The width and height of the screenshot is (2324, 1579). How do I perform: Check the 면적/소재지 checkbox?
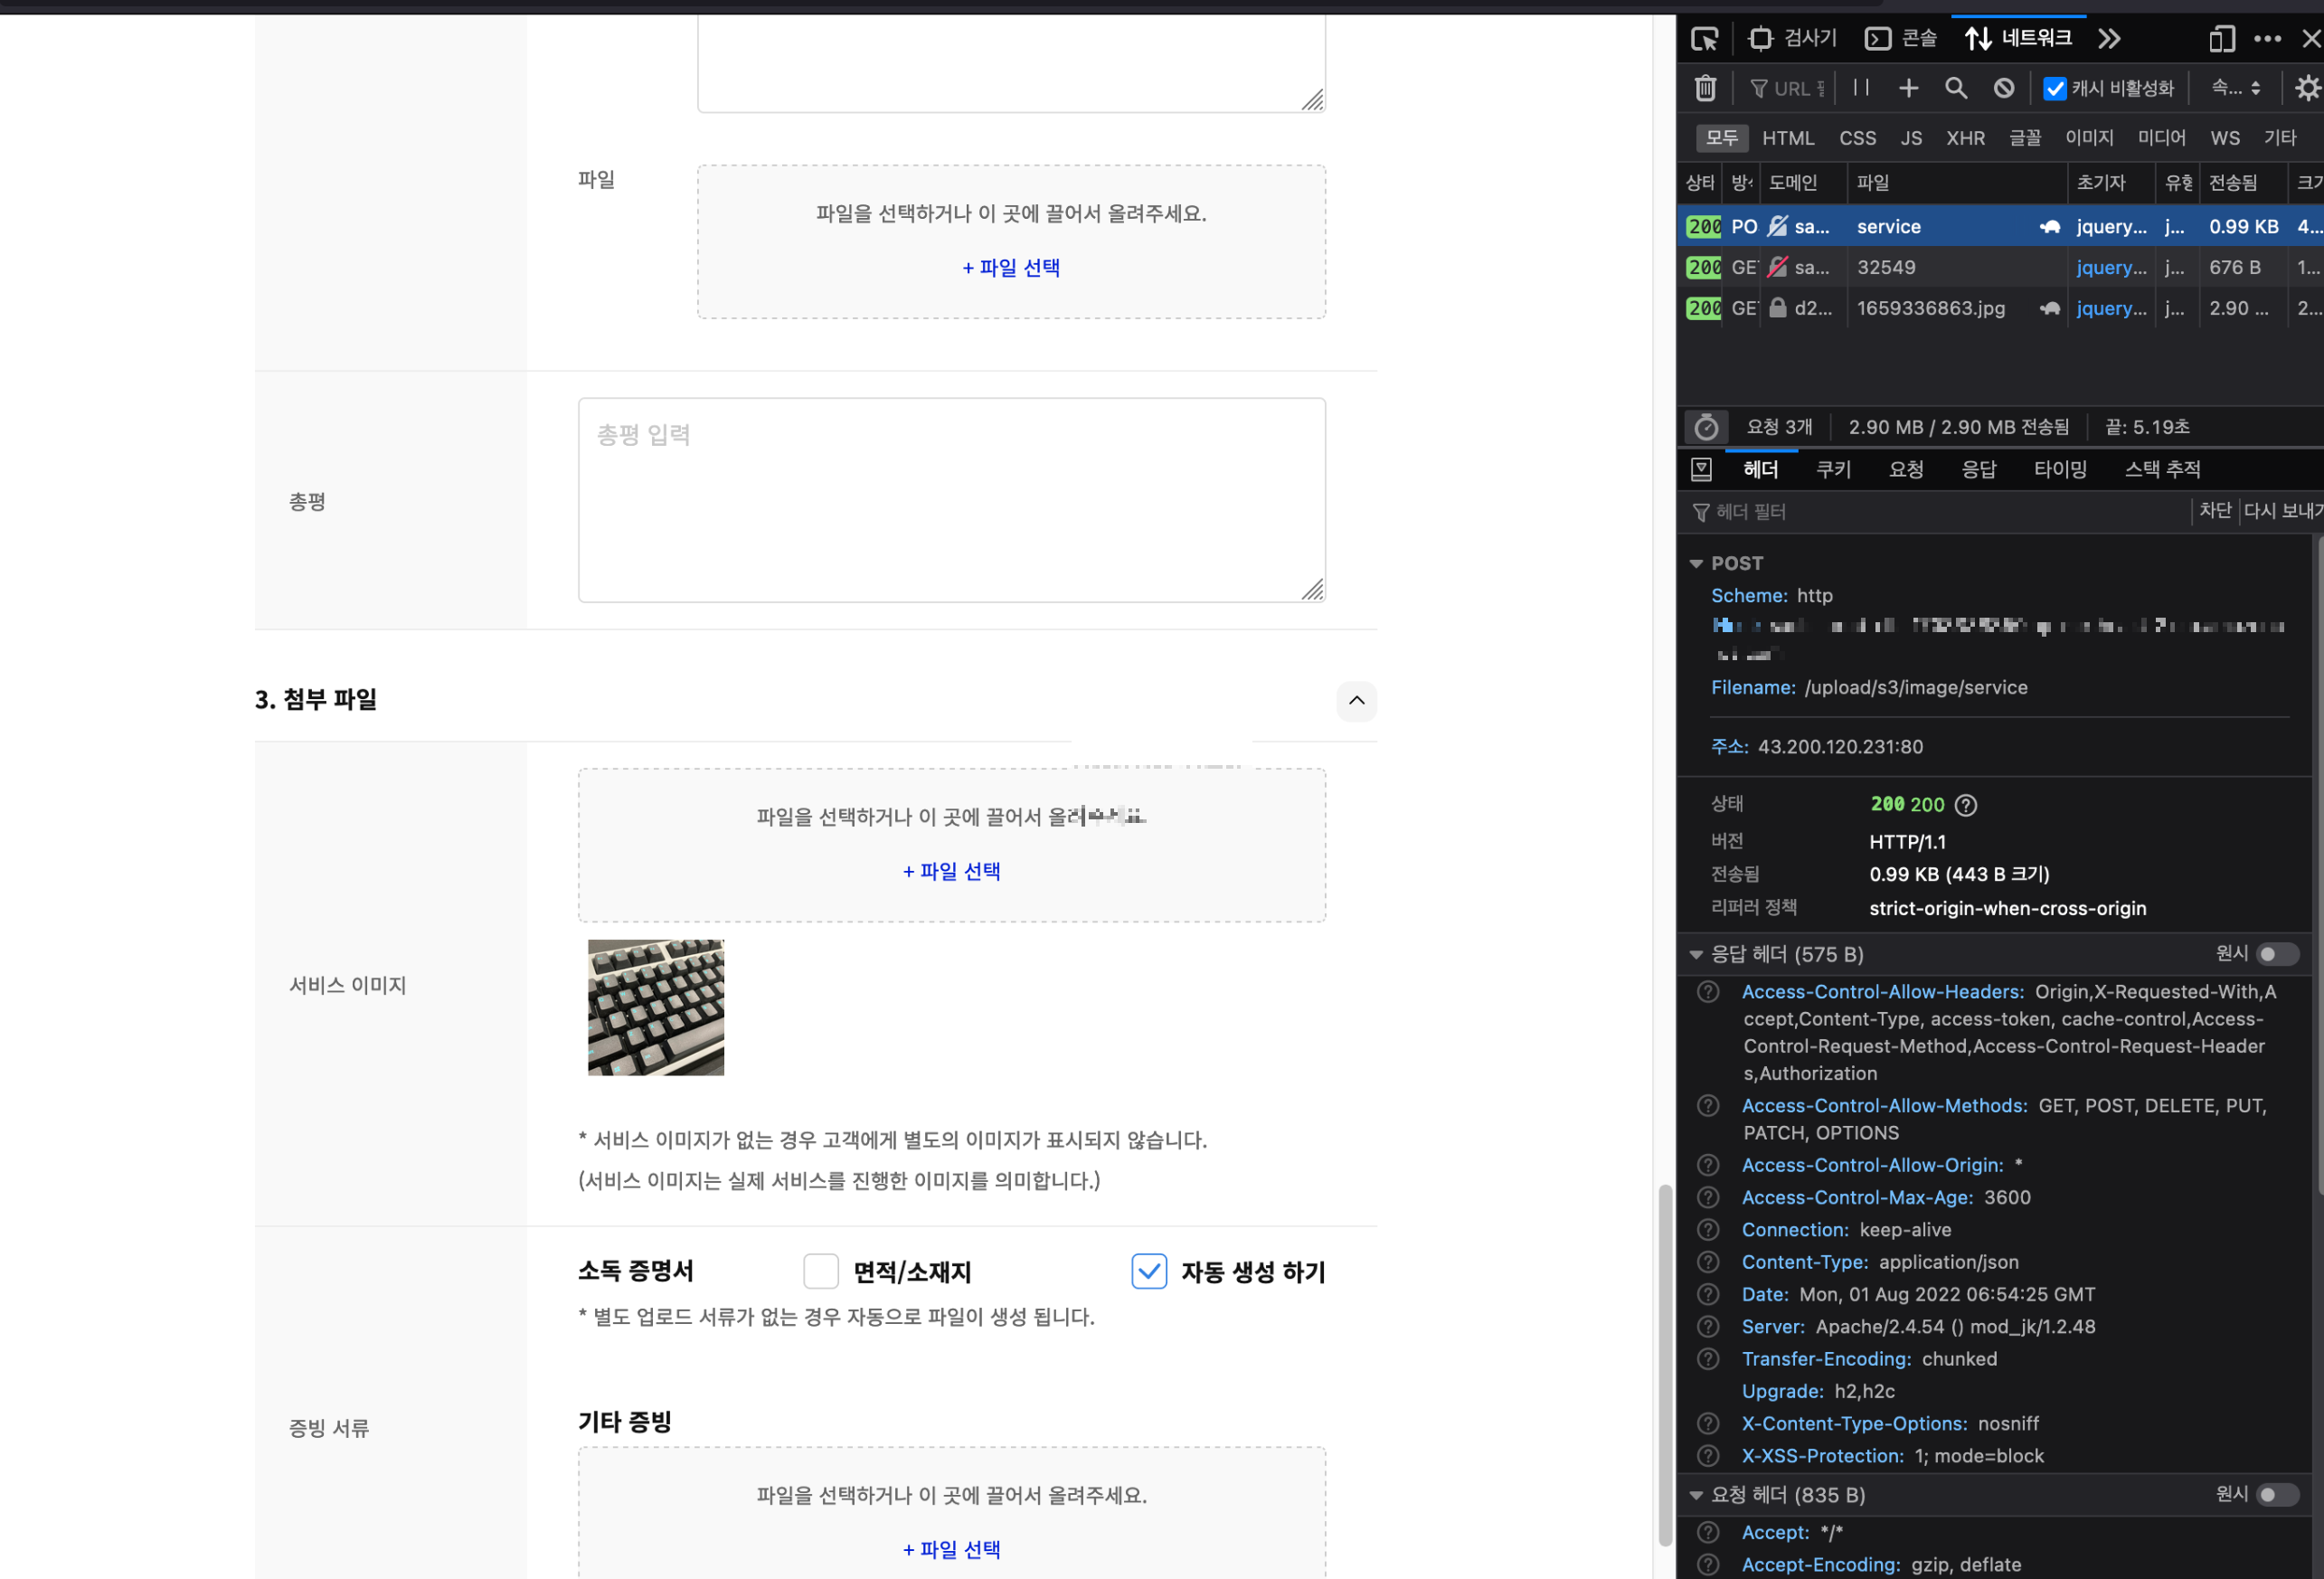(820, 1271)
